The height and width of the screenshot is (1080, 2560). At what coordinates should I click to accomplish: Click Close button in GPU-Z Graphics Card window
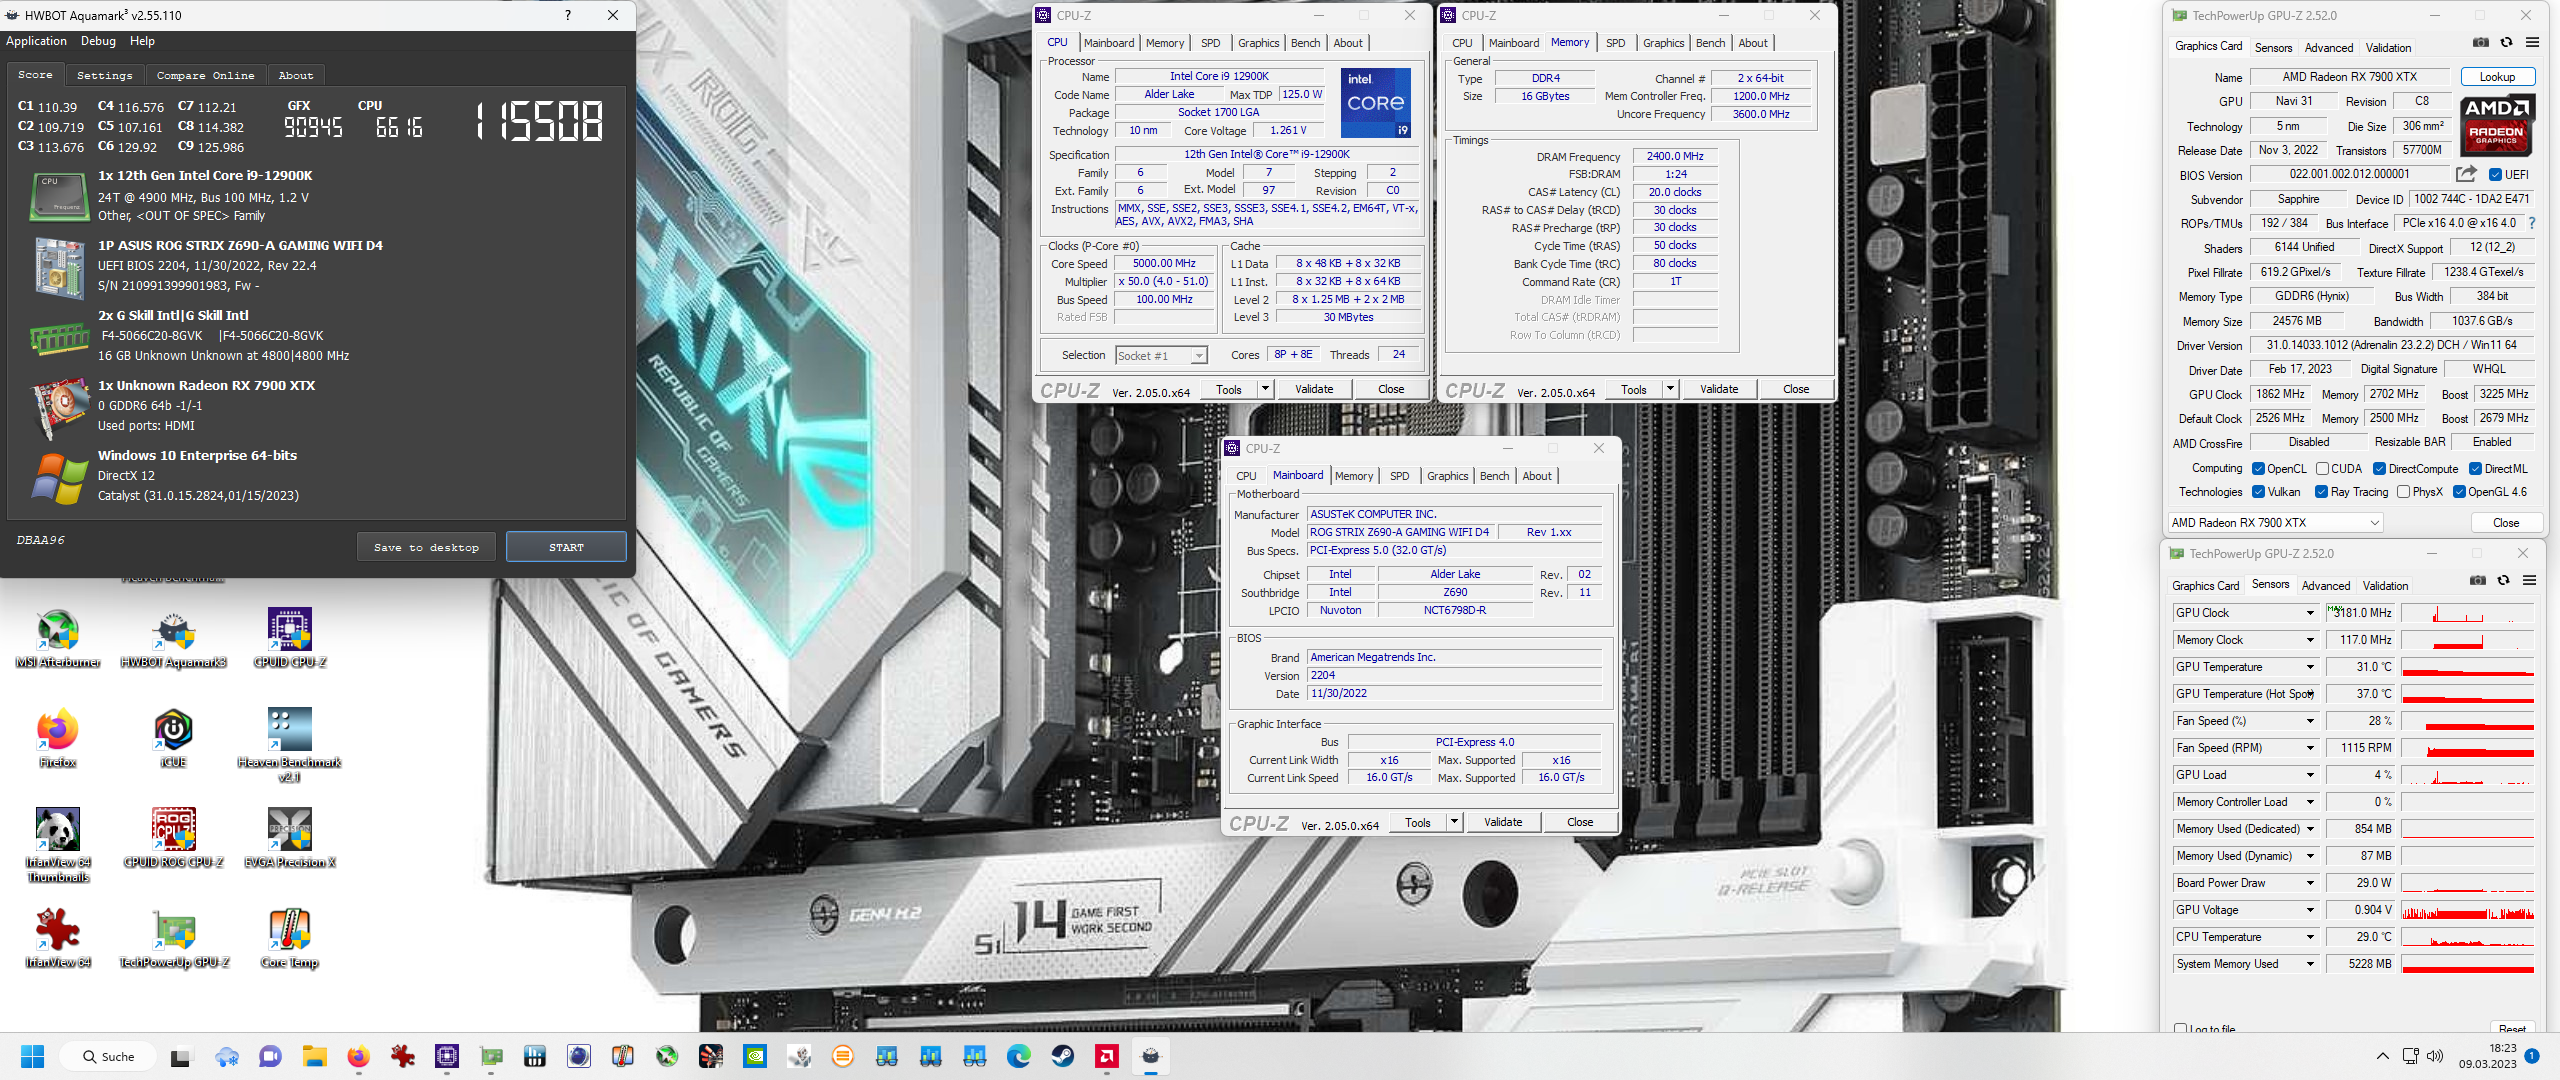(2506, 523)
